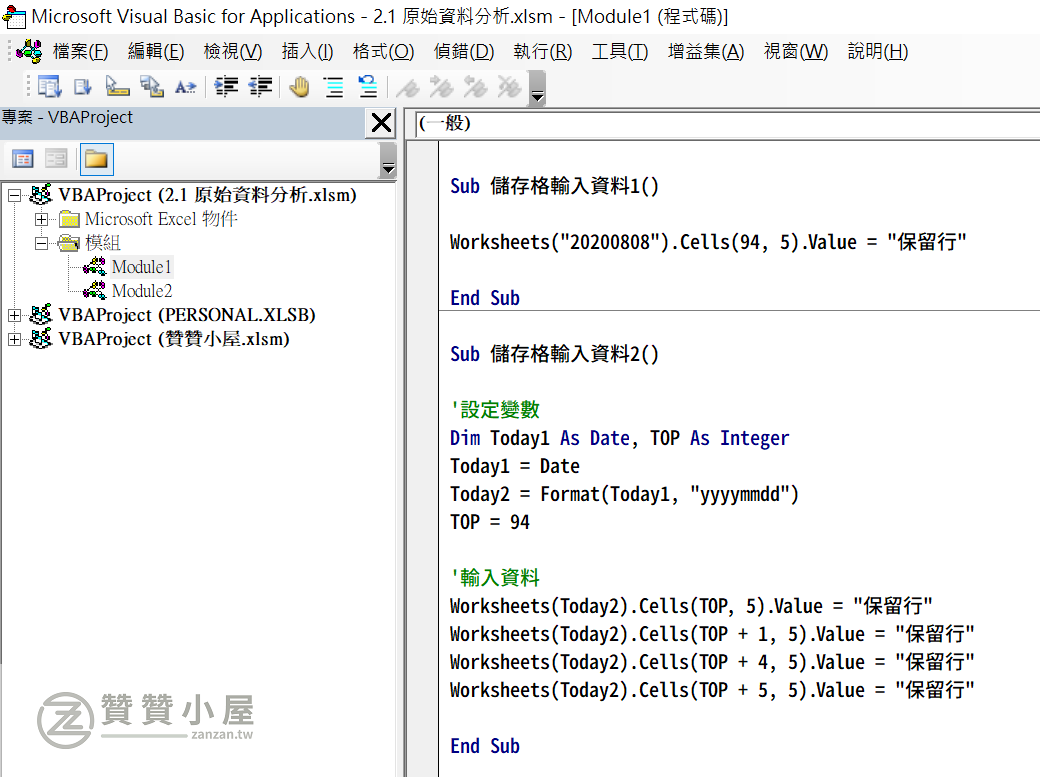Open the 插入(I) menu
1040x777 pixels.
tap(307, 51)
